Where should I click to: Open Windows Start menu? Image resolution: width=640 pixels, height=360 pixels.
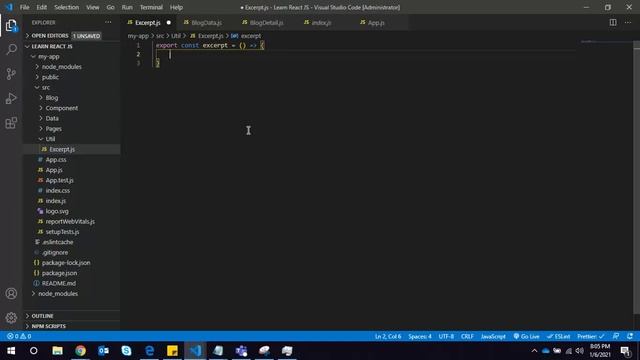(x=11, y=351)
